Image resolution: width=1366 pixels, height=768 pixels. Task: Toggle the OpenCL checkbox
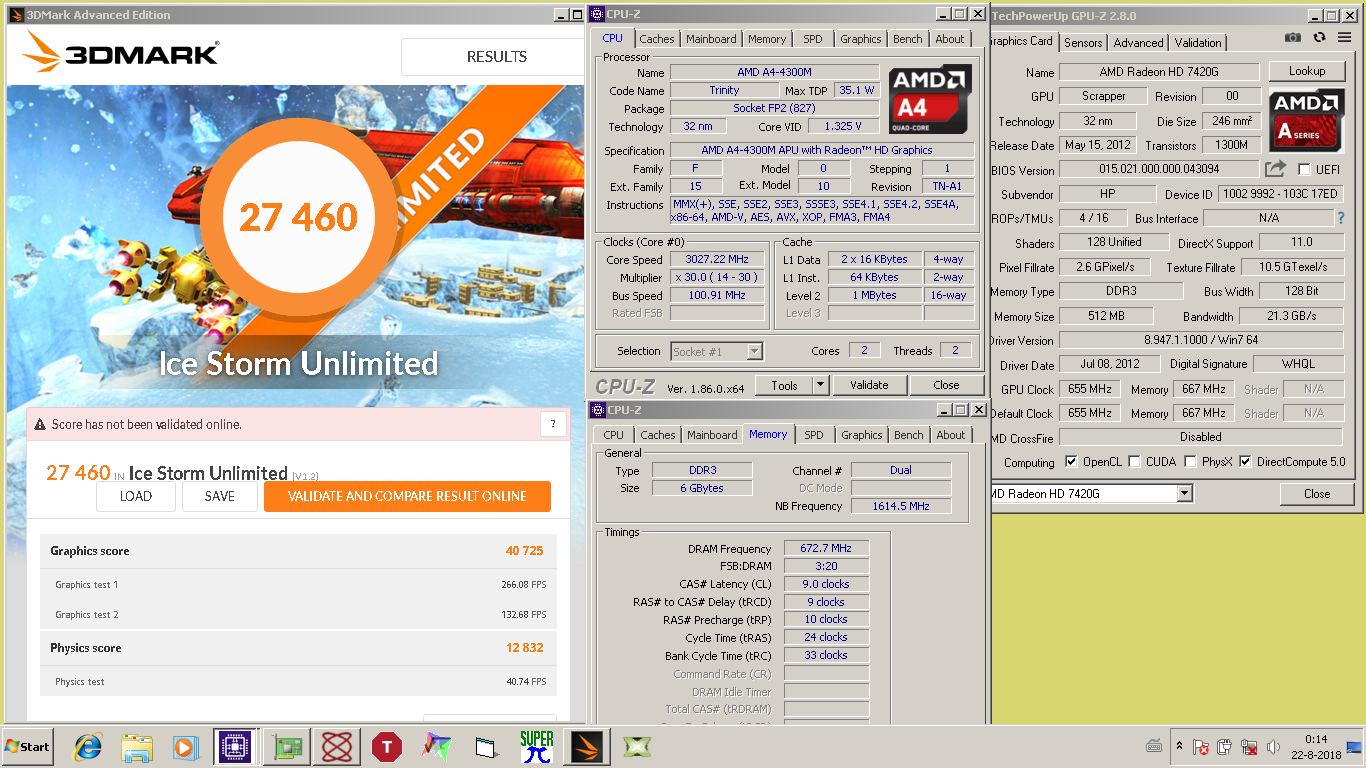click(x=1072, y=462)
